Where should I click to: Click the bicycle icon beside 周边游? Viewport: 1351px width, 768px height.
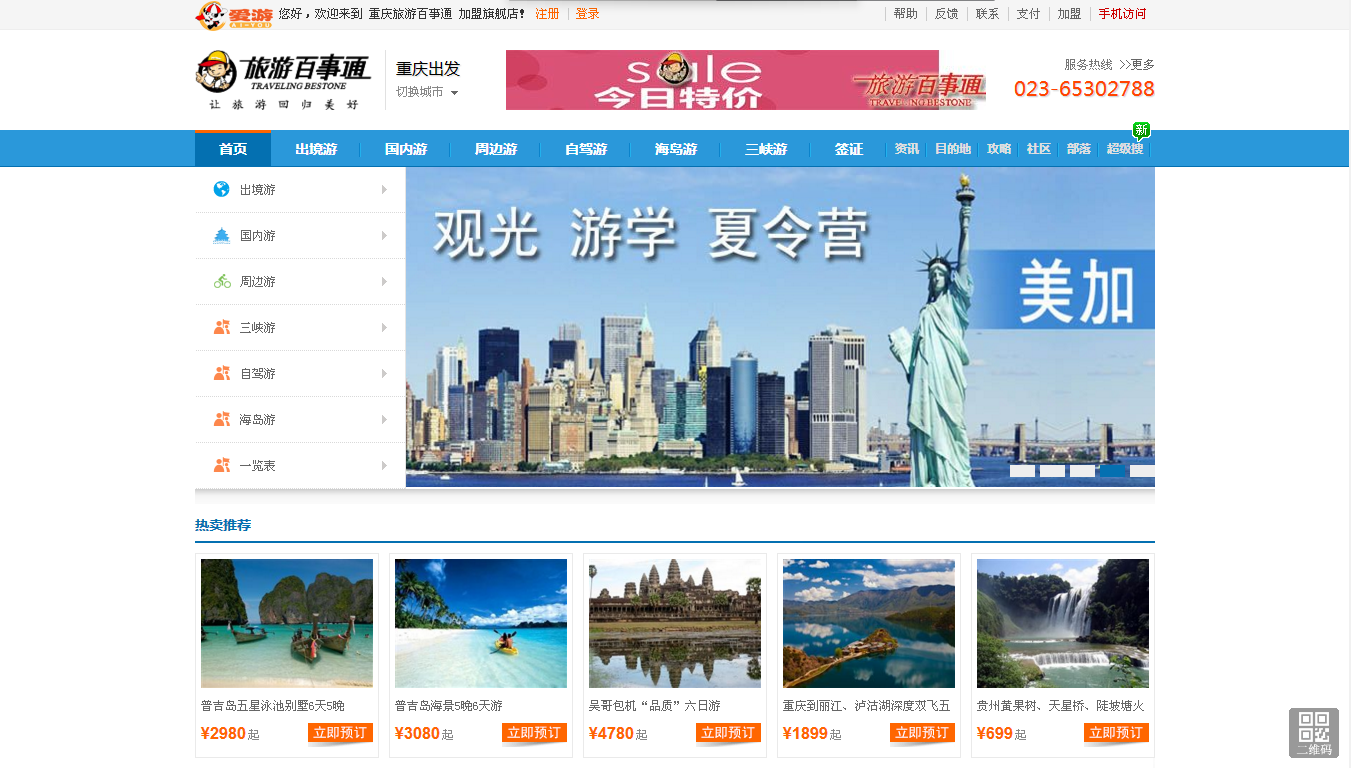(222, 281)
